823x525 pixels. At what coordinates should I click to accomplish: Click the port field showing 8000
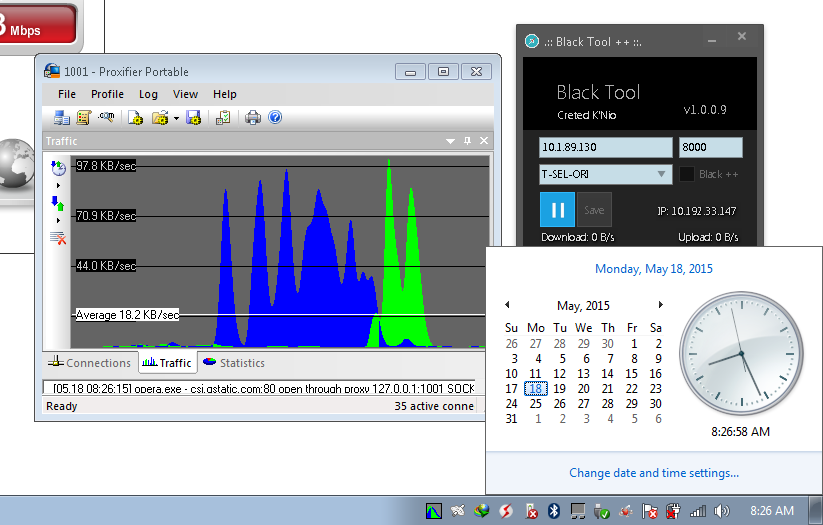click(711, 147)
